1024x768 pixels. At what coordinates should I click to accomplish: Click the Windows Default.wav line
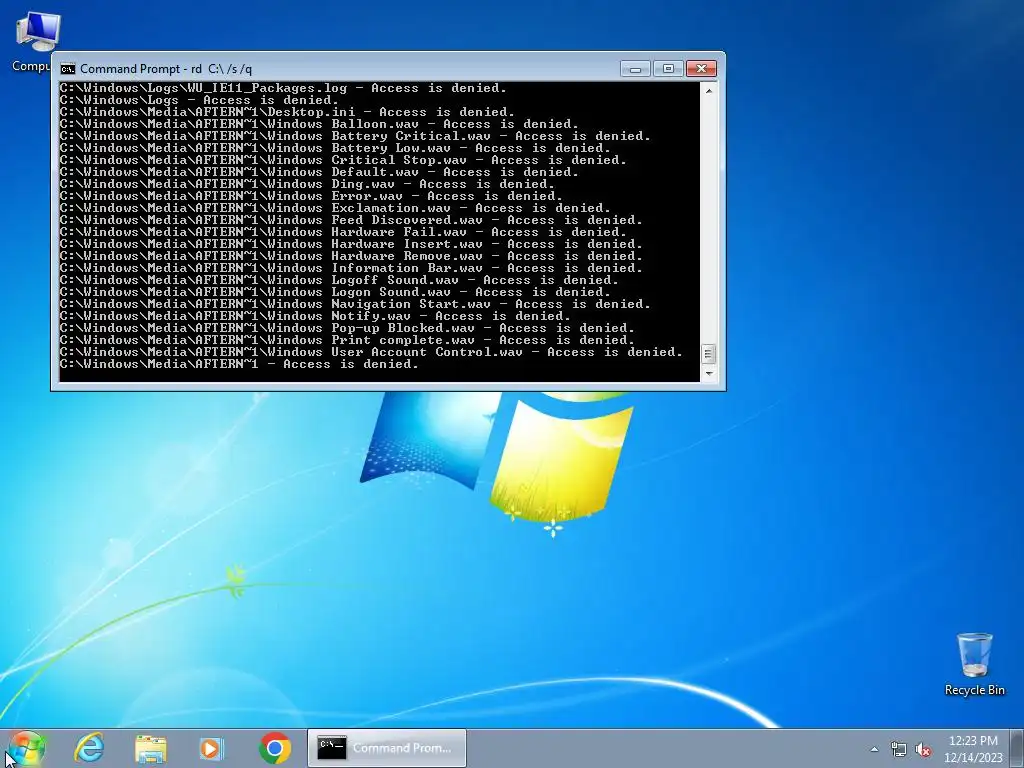click(x=319, y=172)
